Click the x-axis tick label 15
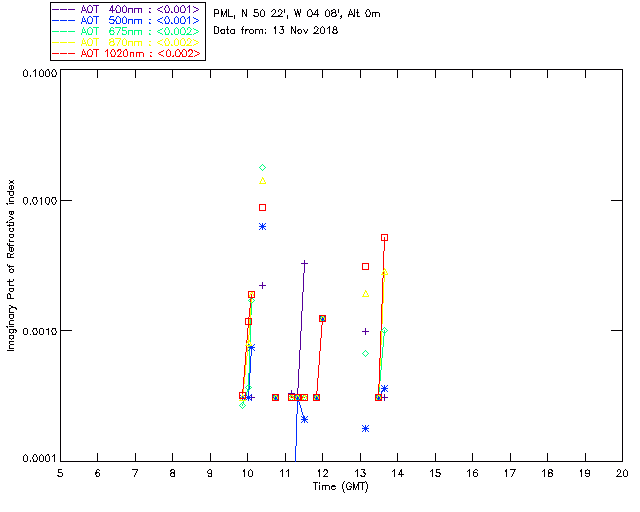Screen dimensions: 640x512 435,473
